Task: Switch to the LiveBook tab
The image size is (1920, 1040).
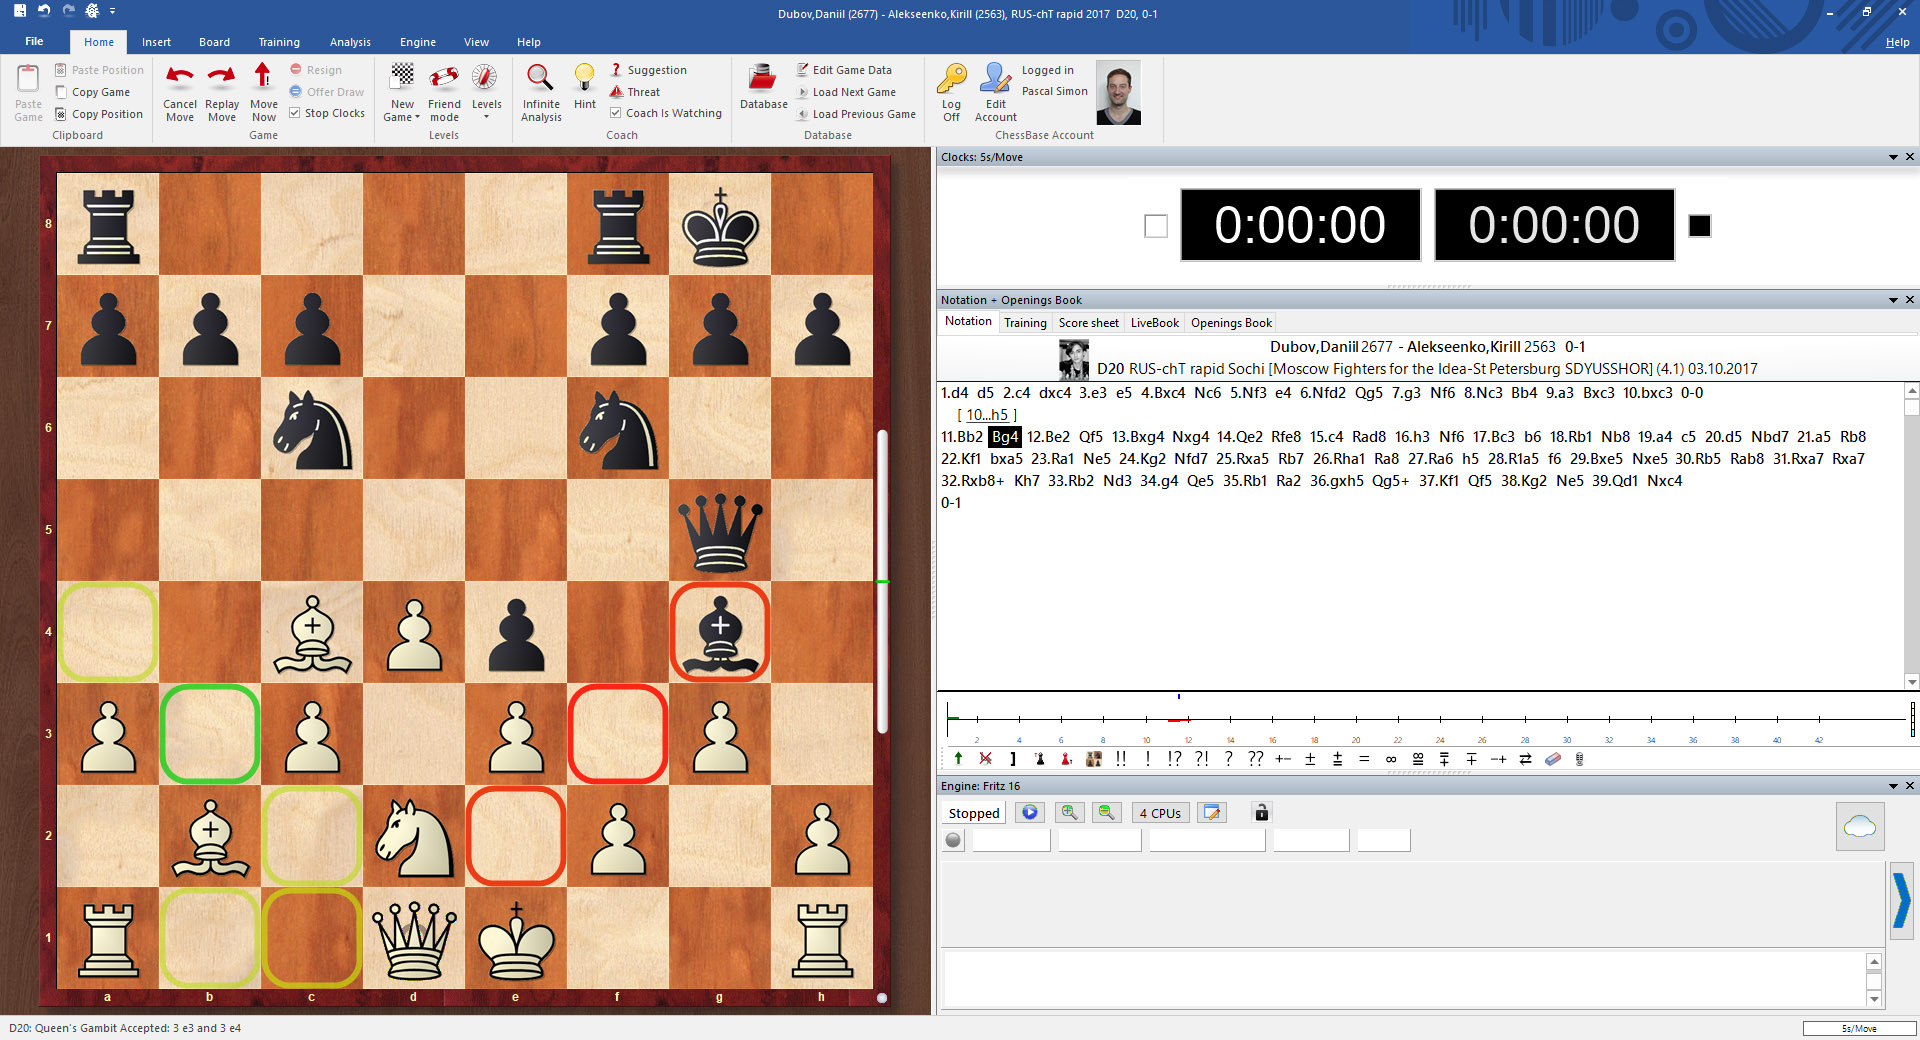Action: 1154,322
